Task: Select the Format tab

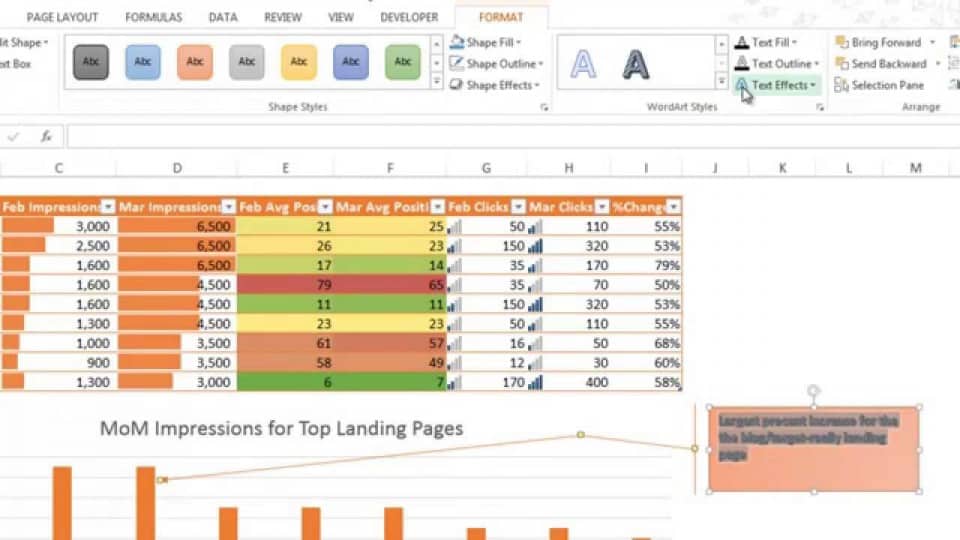Action: pos(501,17)
